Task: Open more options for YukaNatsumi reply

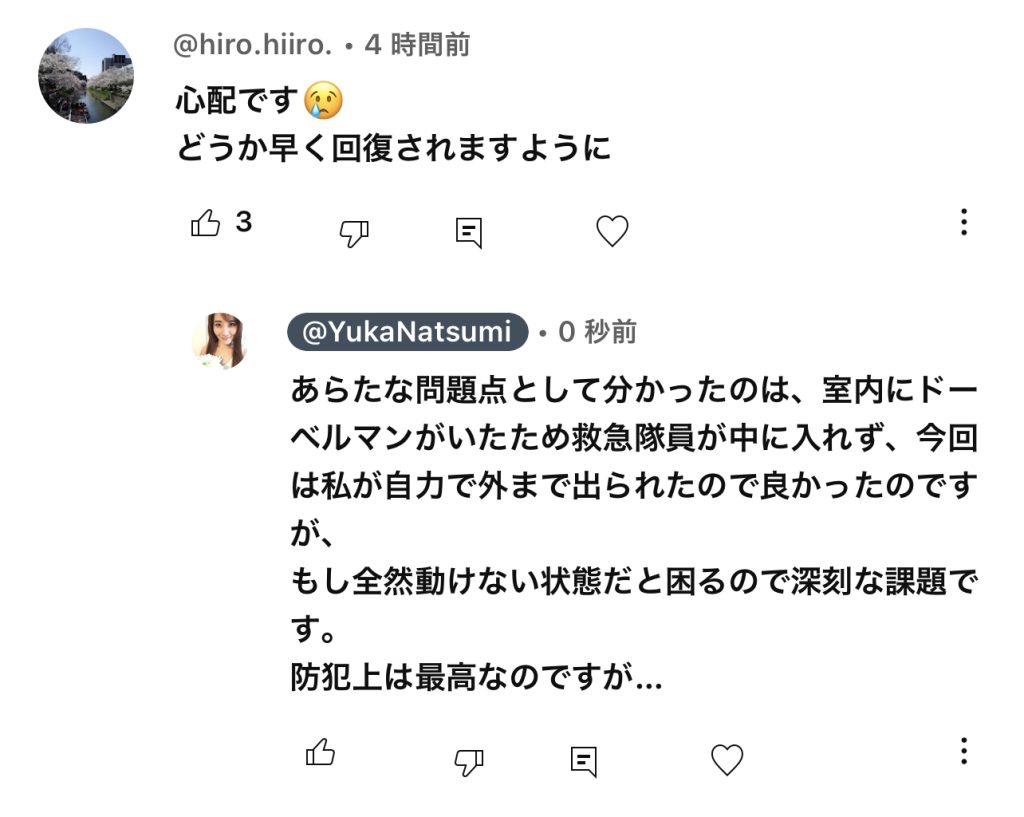Action: pyautogui.click(x=964, y=751)
